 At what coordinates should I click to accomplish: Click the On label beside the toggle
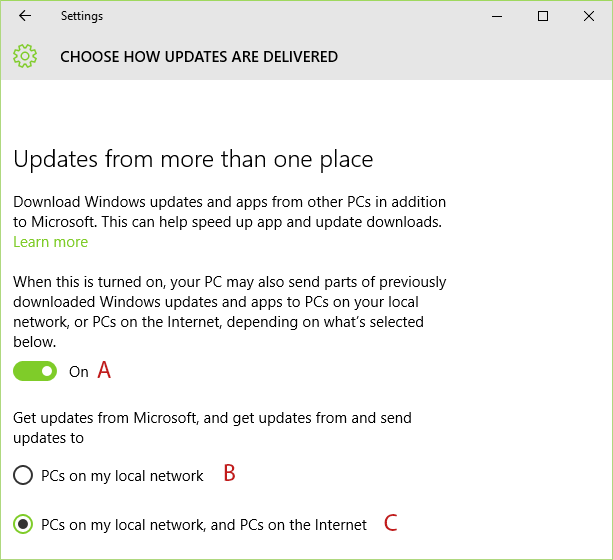pyautogui.click(x=79, y=372)
